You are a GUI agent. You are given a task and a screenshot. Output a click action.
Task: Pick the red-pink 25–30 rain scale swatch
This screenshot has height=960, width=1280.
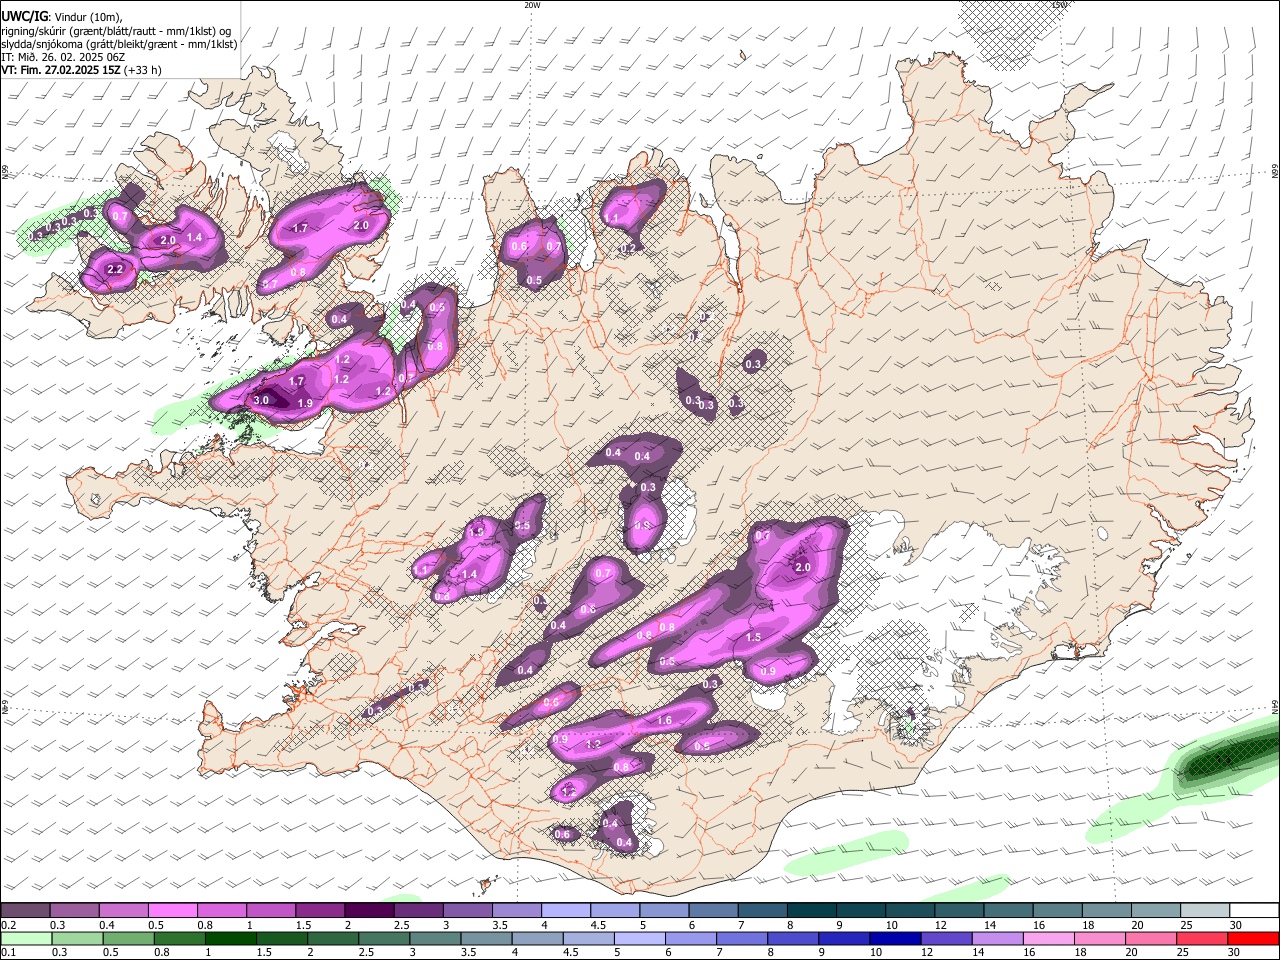[1203, 939]
